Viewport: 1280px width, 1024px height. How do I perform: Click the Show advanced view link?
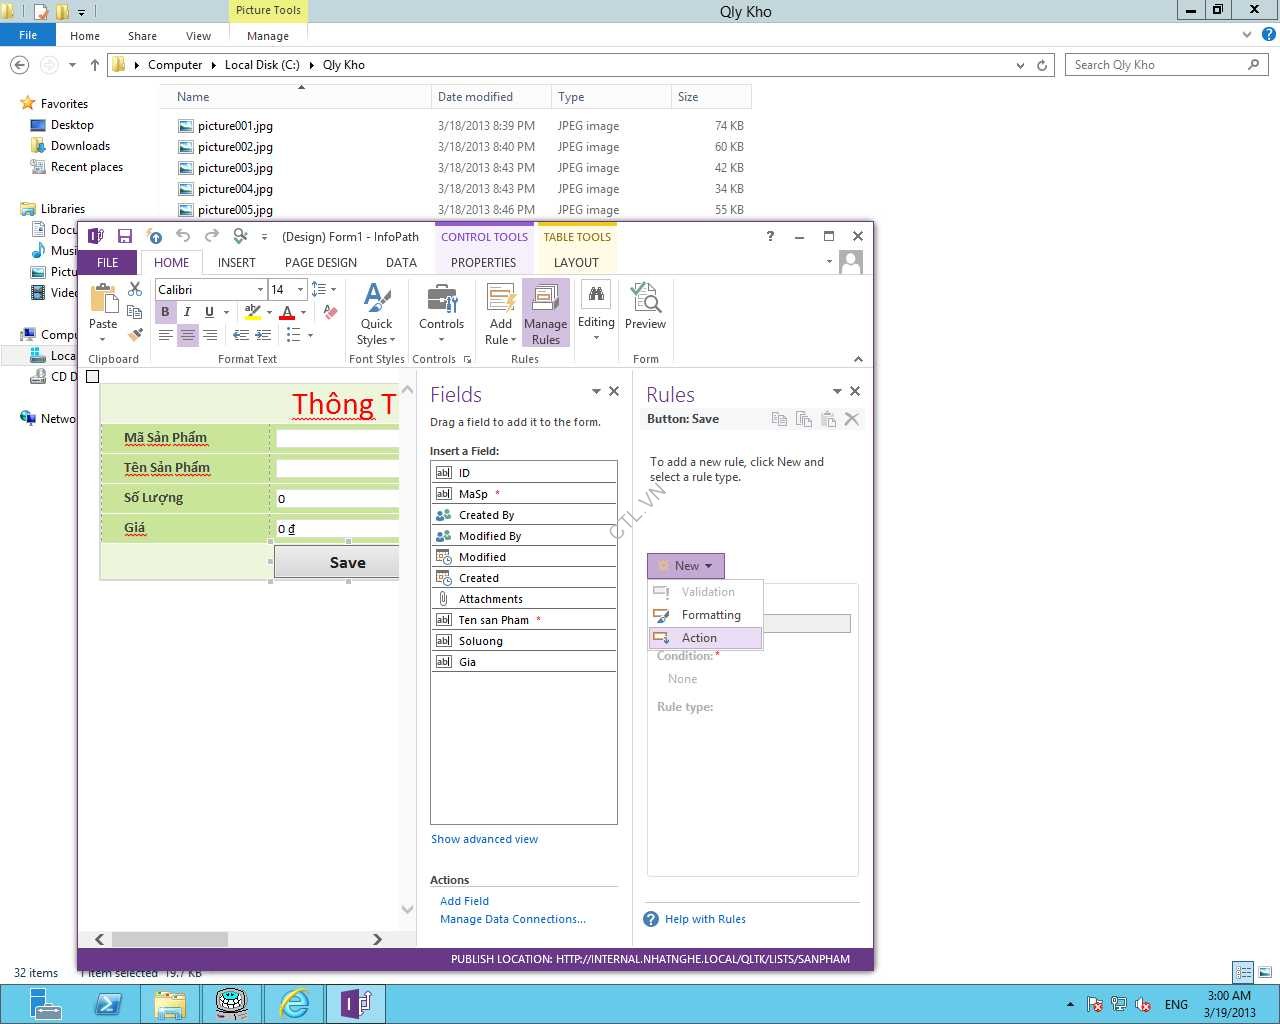click(x=484, y=839)
